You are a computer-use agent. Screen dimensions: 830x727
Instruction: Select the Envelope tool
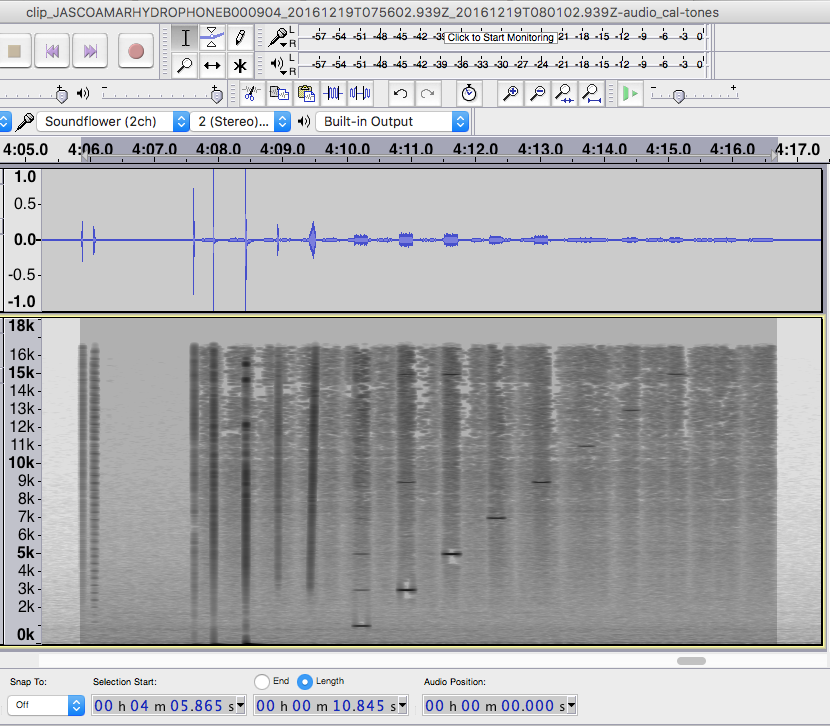pos(212,39)
